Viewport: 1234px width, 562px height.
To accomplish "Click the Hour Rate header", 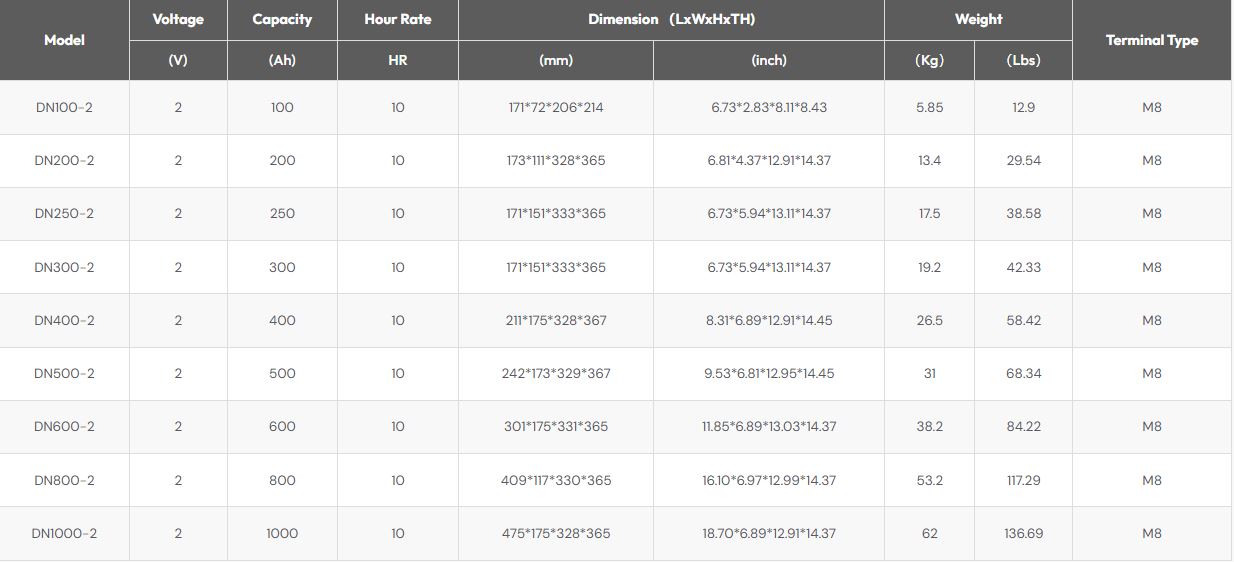I will point(397,19).
